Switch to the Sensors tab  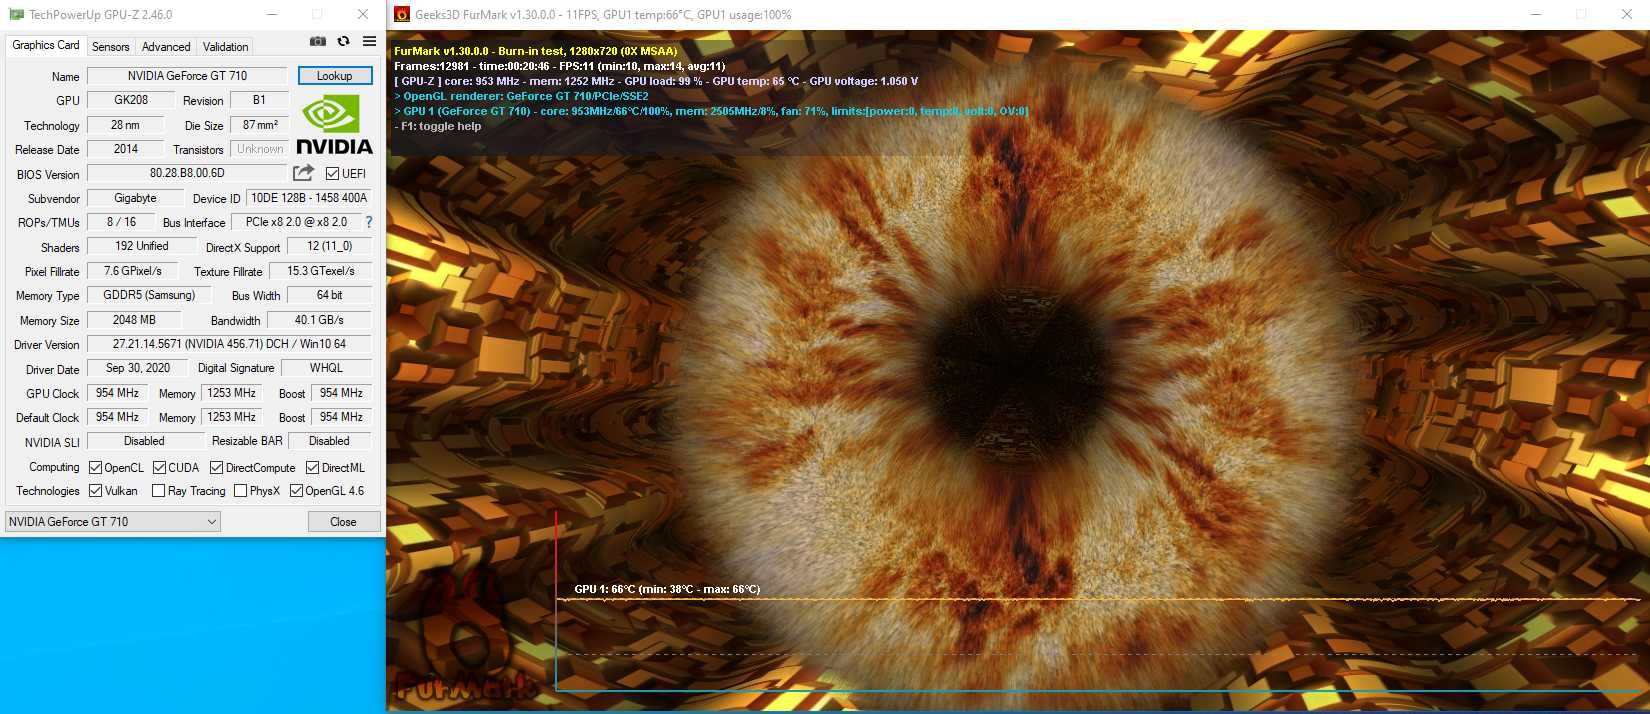(x=110, y=47)
